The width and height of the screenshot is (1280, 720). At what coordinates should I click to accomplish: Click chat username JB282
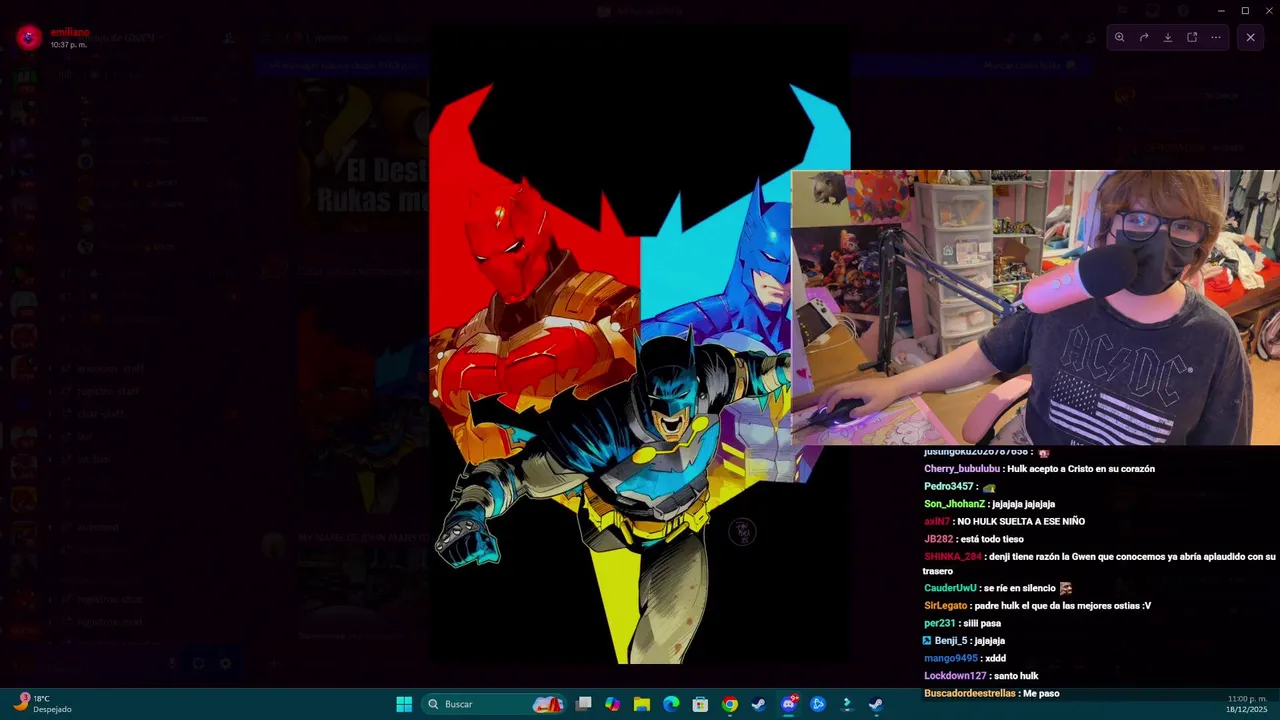938,539
